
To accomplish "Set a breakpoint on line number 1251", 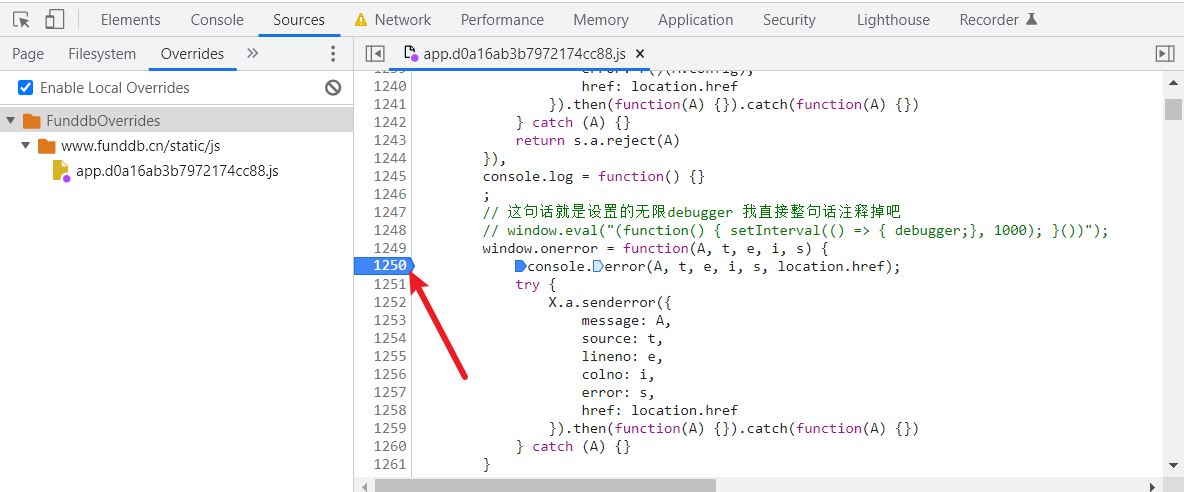I will (x=390, y=284).
